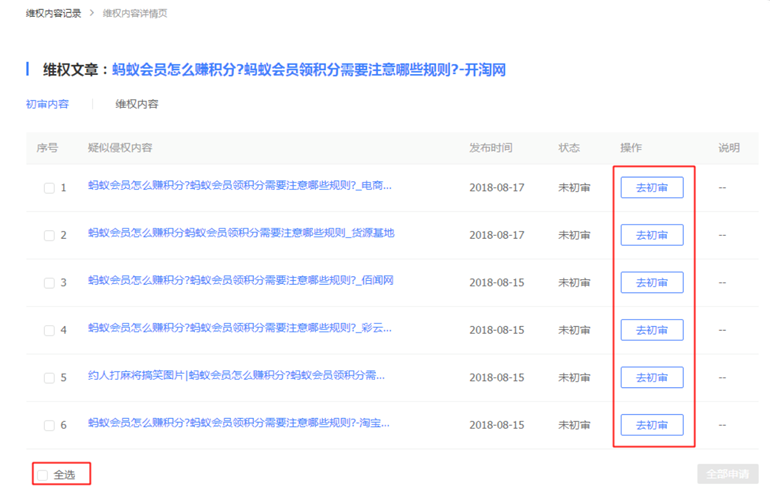Open the suspected article ending 货源基地
The height and width of the screenshot is (497, 770).
click(x=241, y=233)
